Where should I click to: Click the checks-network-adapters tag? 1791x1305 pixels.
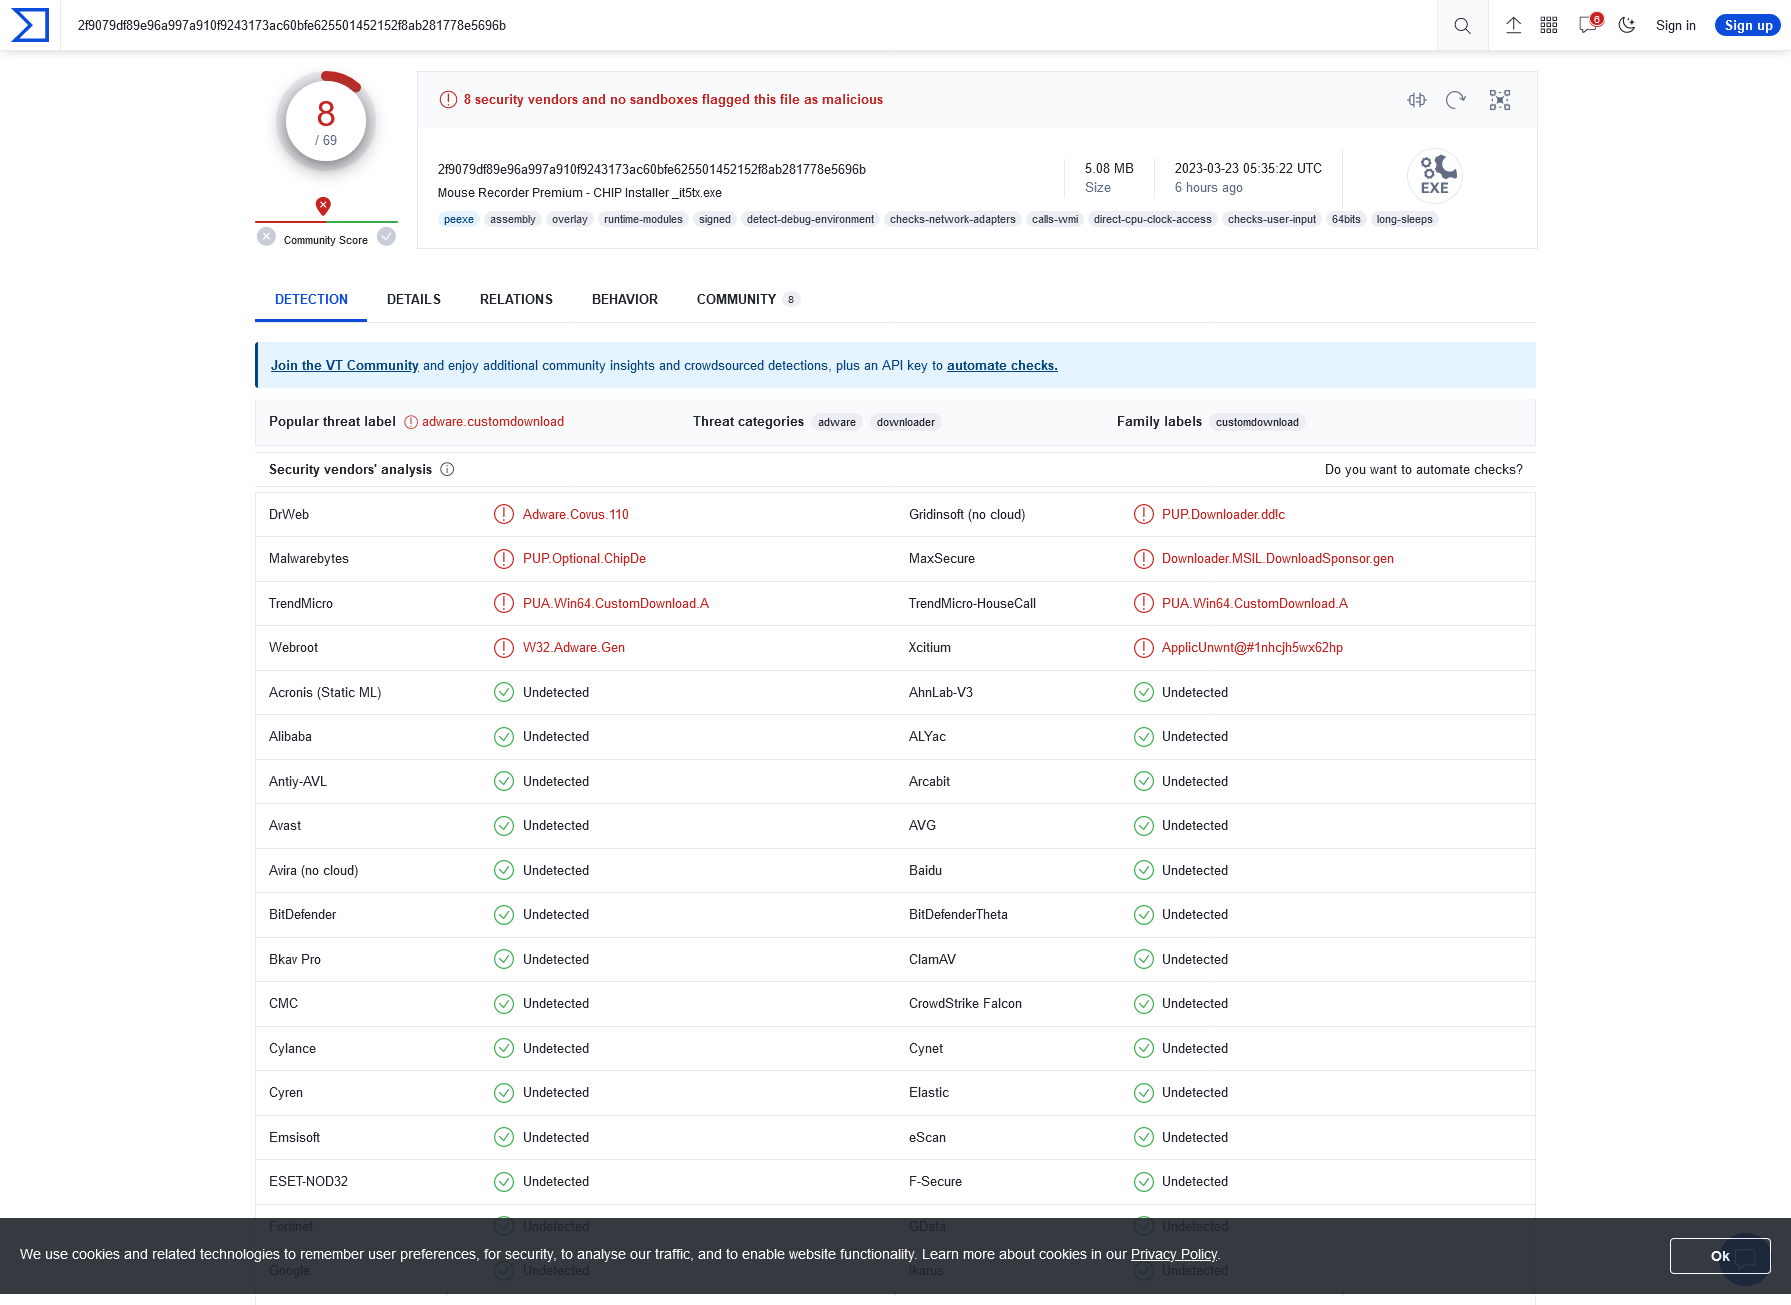pyautogui.click(x=953, y=220)
